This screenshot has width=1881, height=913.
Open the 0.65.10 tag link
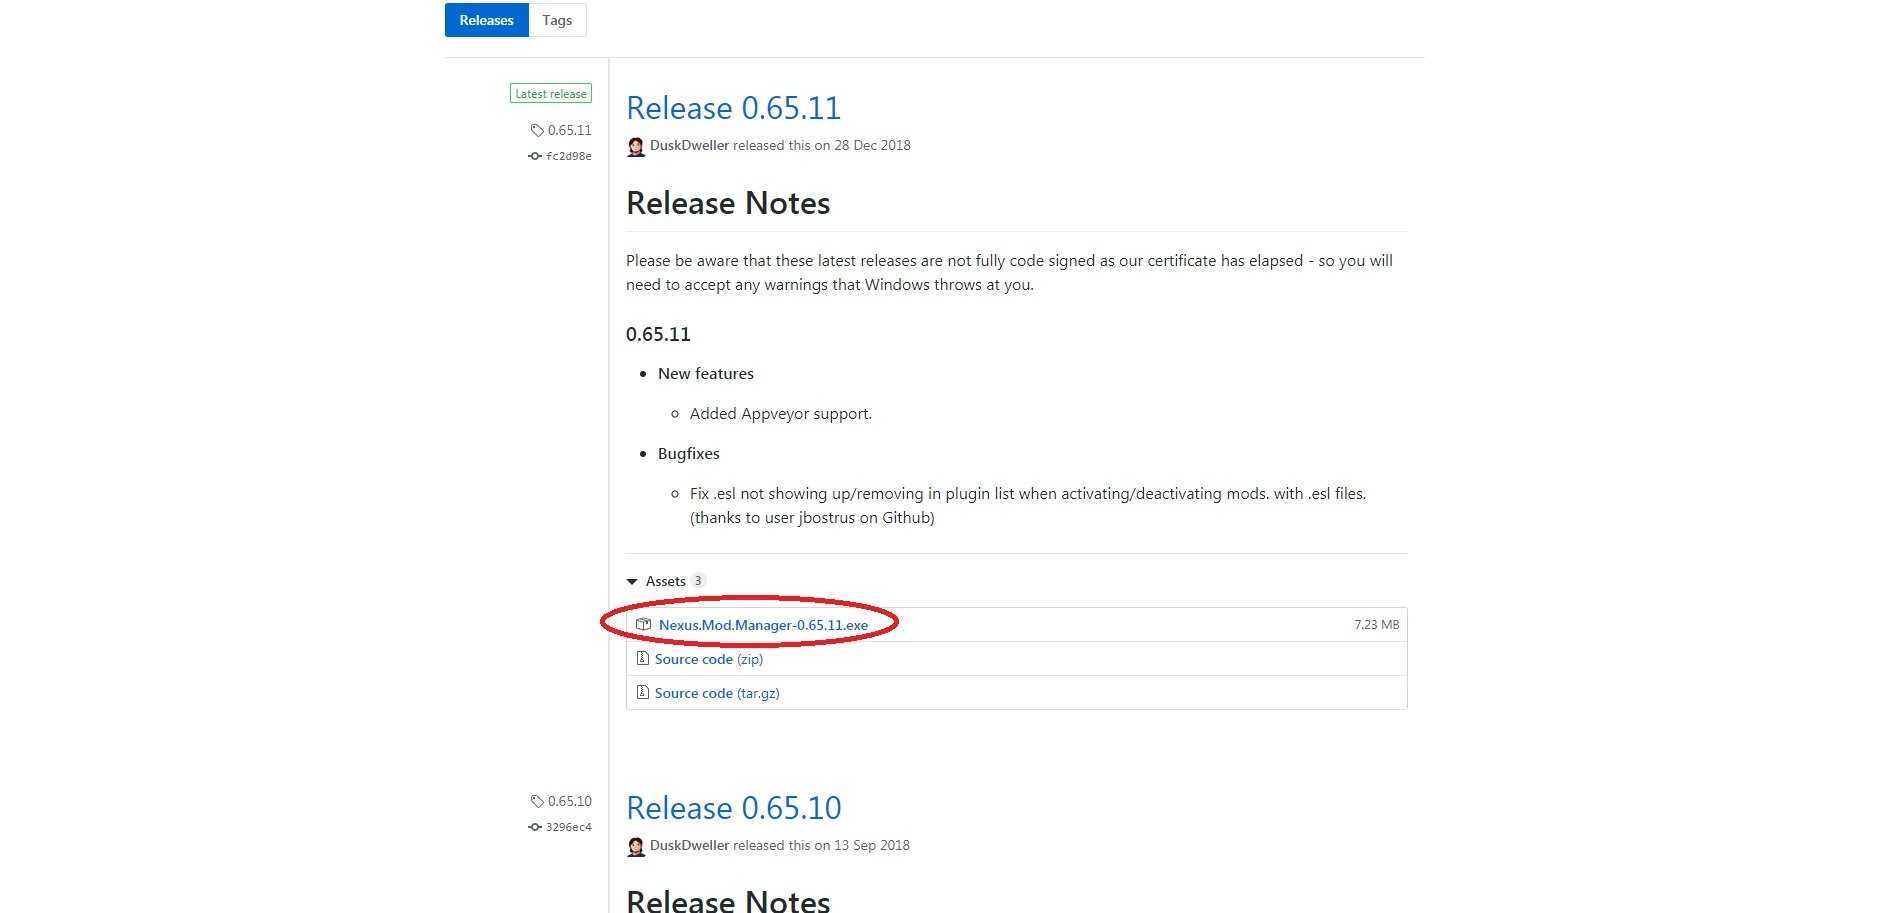click(569, 801)
